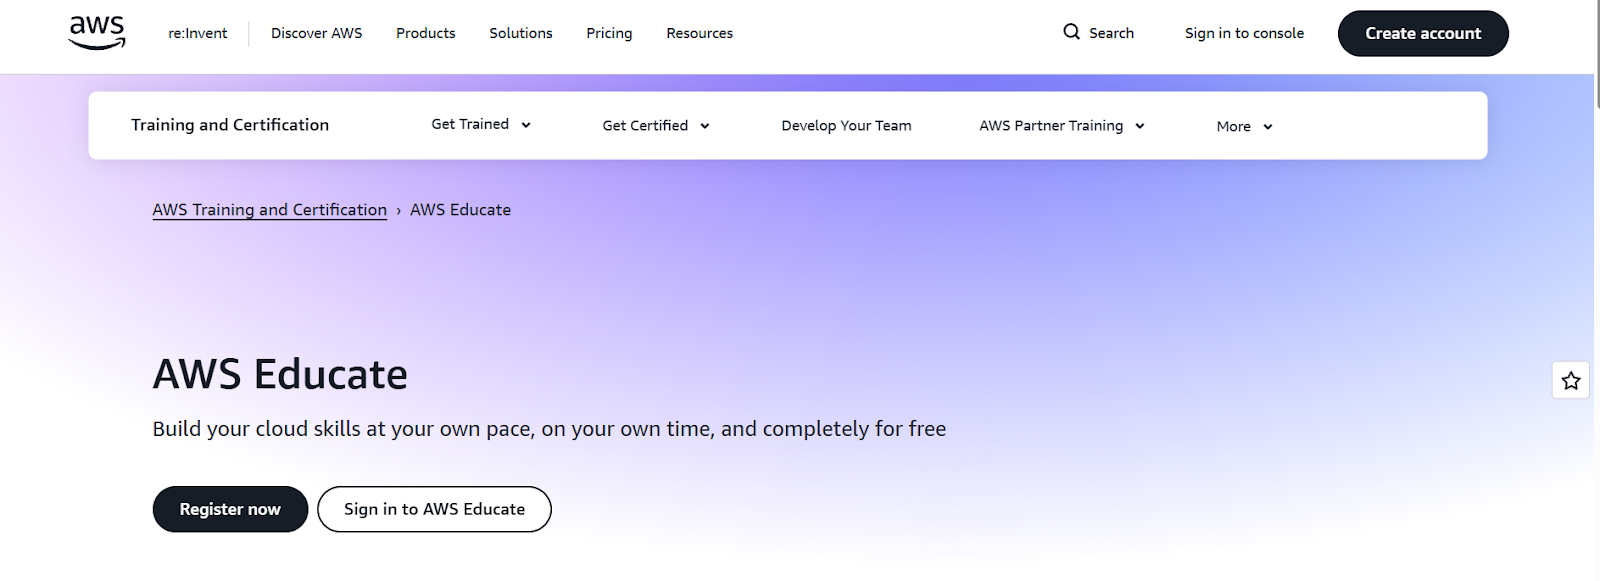The image size is (1600, 581).
Task: Click the star bookmark icon
Action: pyautogui.click(x=1571, y=380)
